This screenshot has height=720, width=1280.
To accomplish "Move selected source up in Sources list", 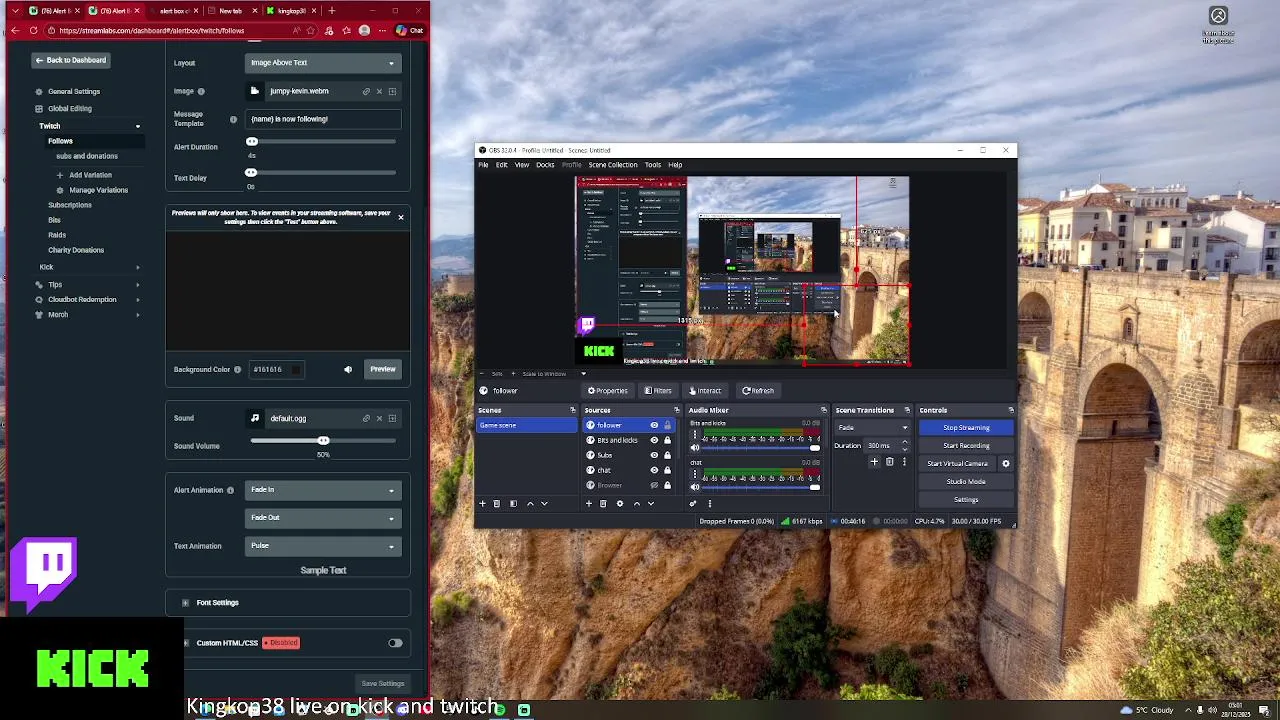I will tap(636, 504).
